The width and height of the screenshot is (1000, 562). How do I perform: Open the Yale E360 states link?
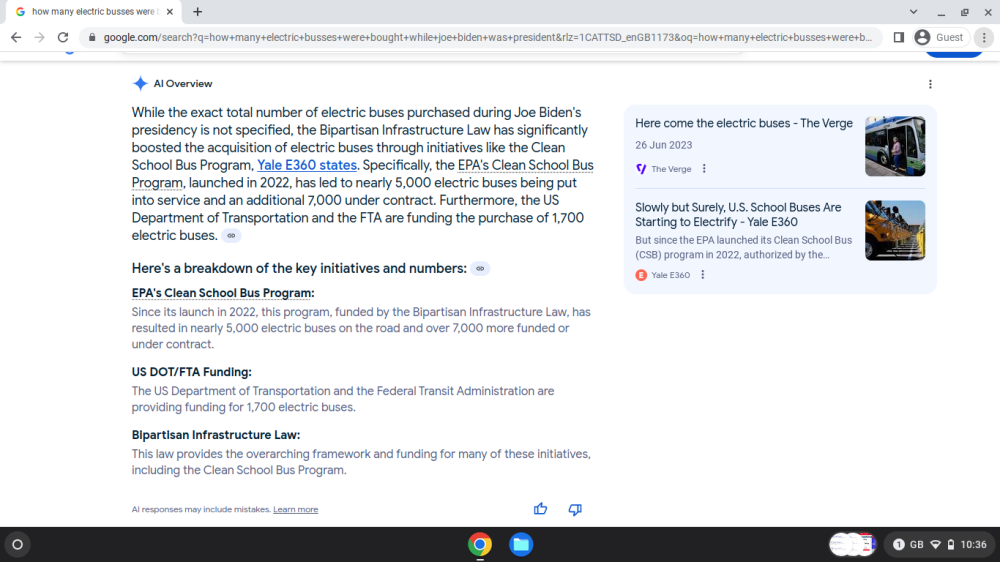point(307,165)
